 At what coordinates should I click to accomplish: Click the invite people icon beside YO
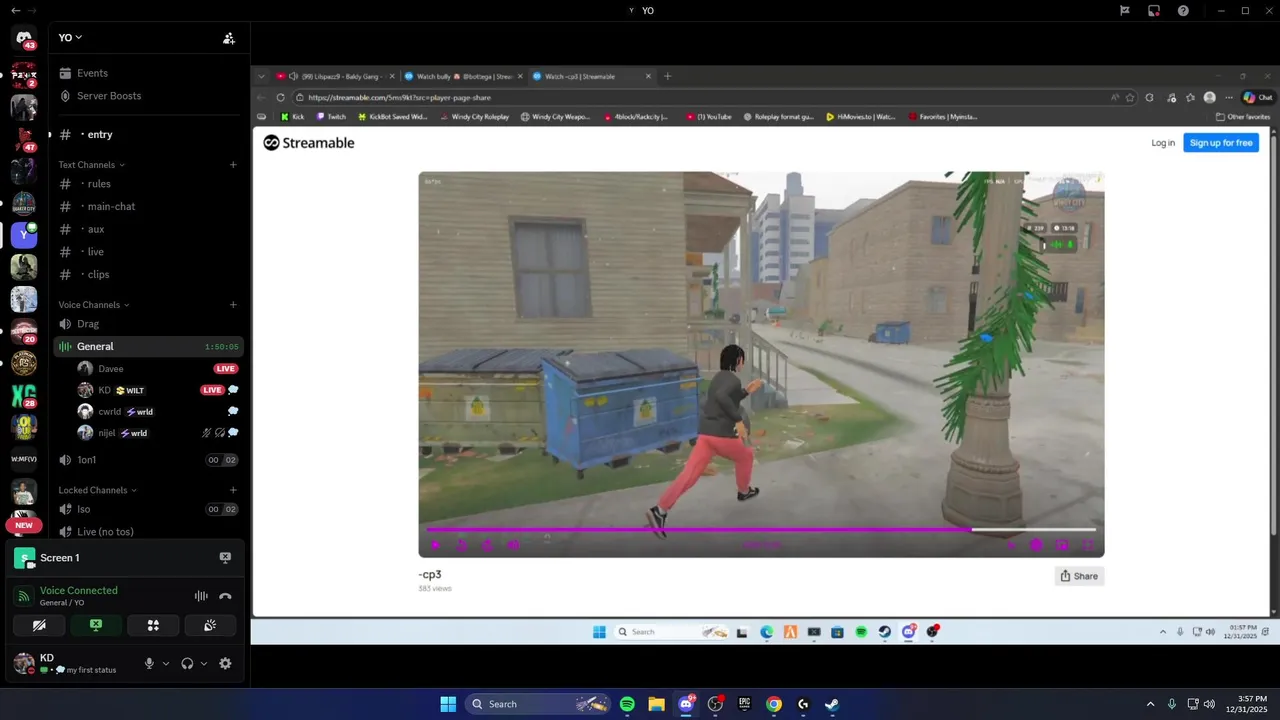(x=229, y=38)
